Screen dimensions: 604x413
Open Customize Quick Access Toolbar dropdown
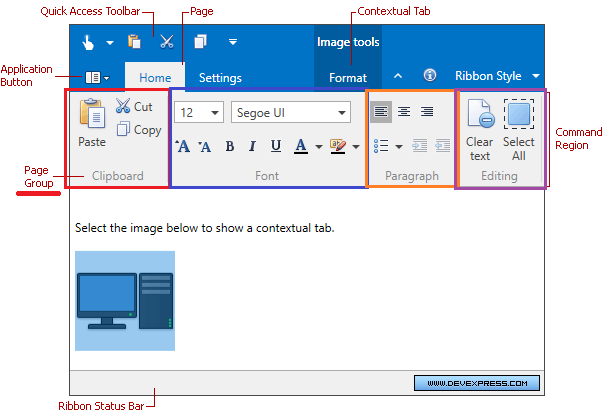(x=233, y=42)
